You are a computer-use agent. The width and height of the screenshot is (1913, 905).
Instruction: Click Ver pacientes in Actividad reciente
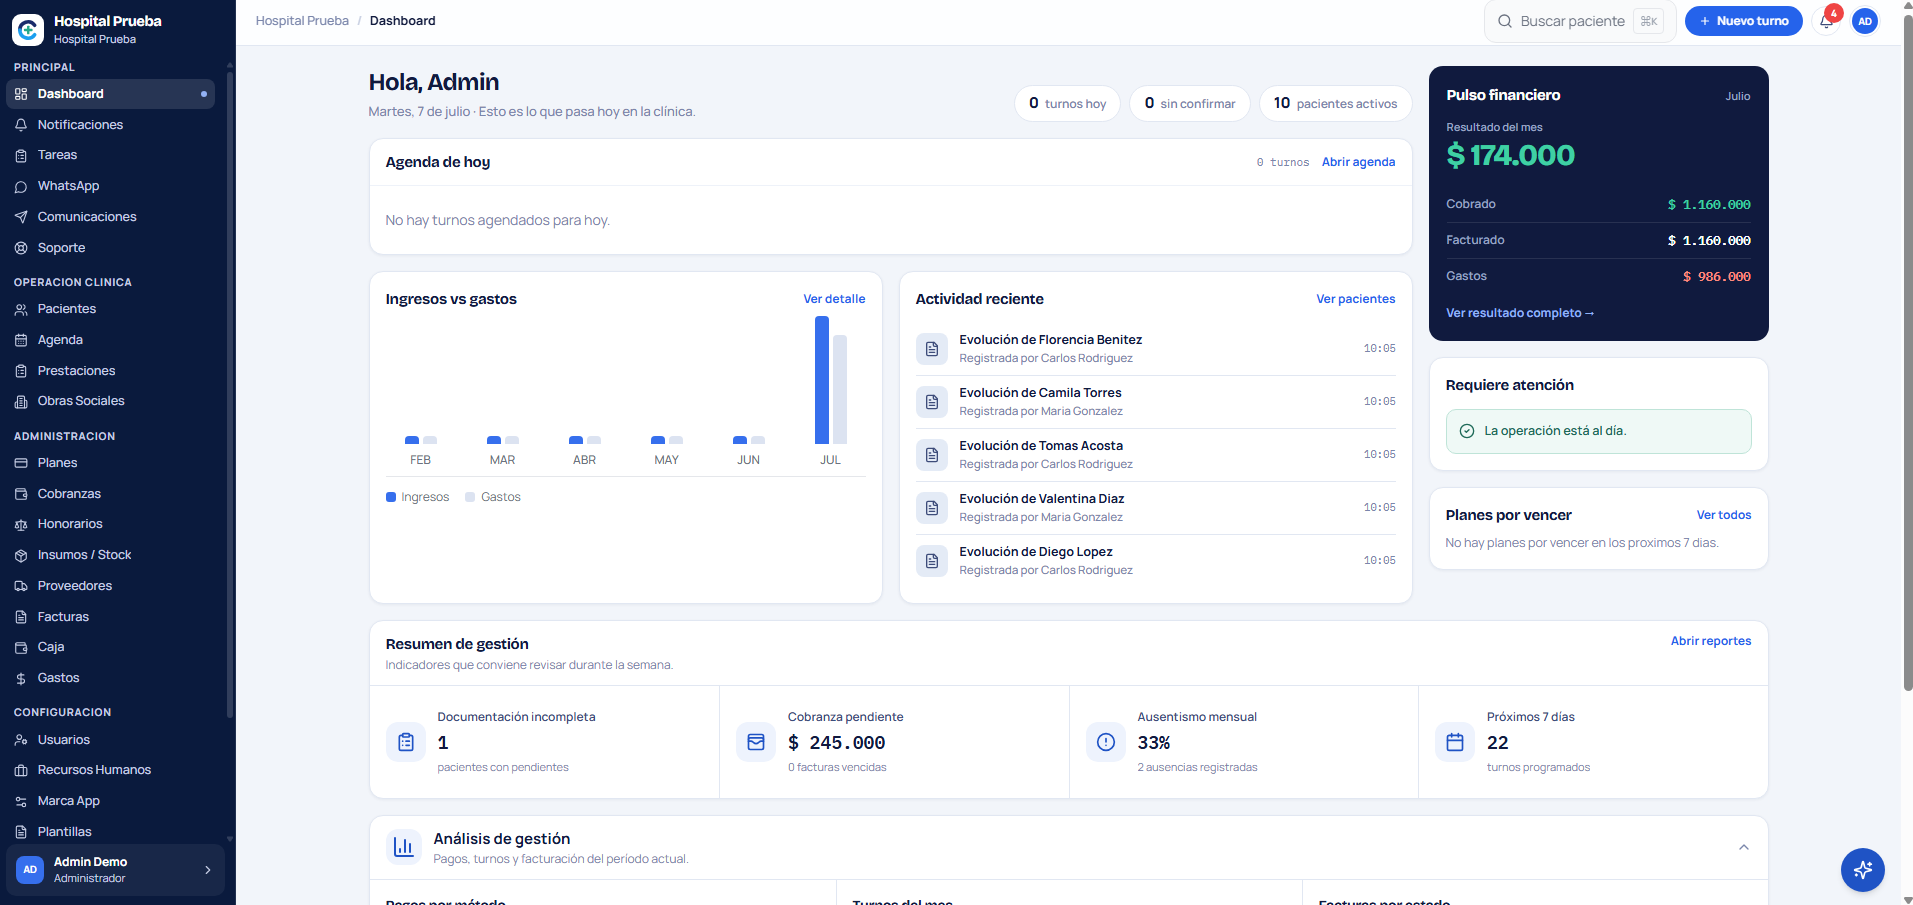click(1355, 299)
